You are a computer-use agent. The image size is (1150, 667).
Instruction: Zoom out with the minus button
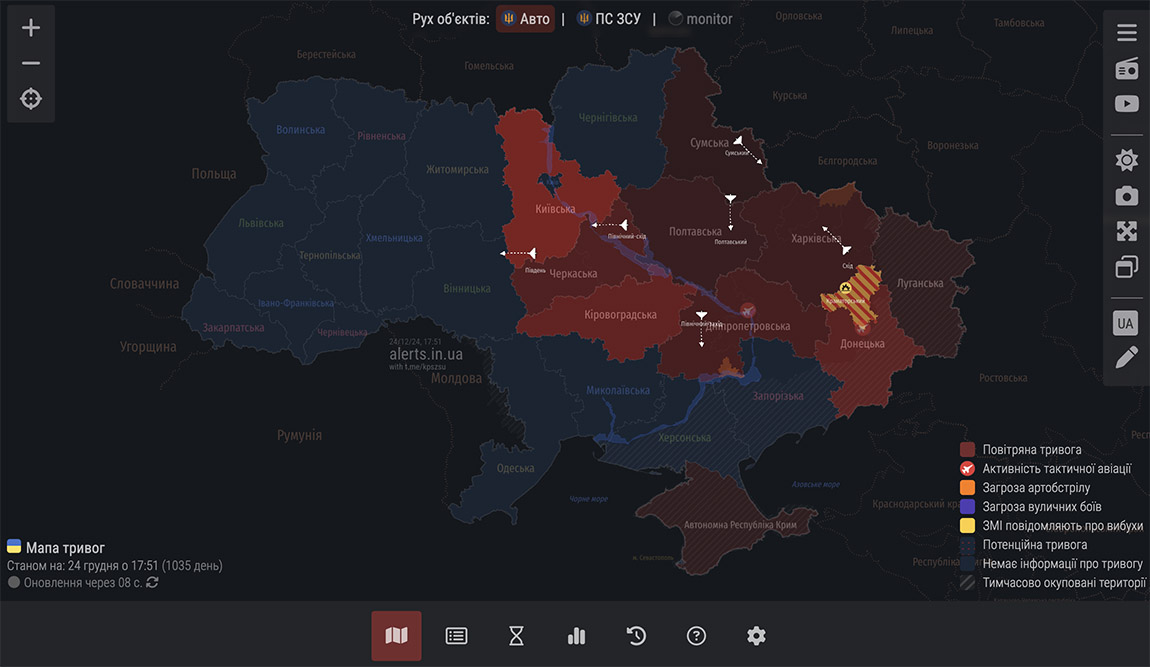pos(31,64)
